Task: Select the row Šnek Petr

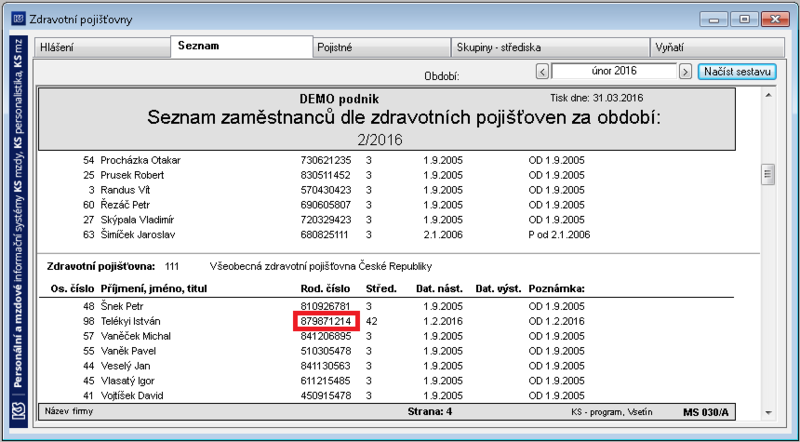Action: (x=386, y=306)
